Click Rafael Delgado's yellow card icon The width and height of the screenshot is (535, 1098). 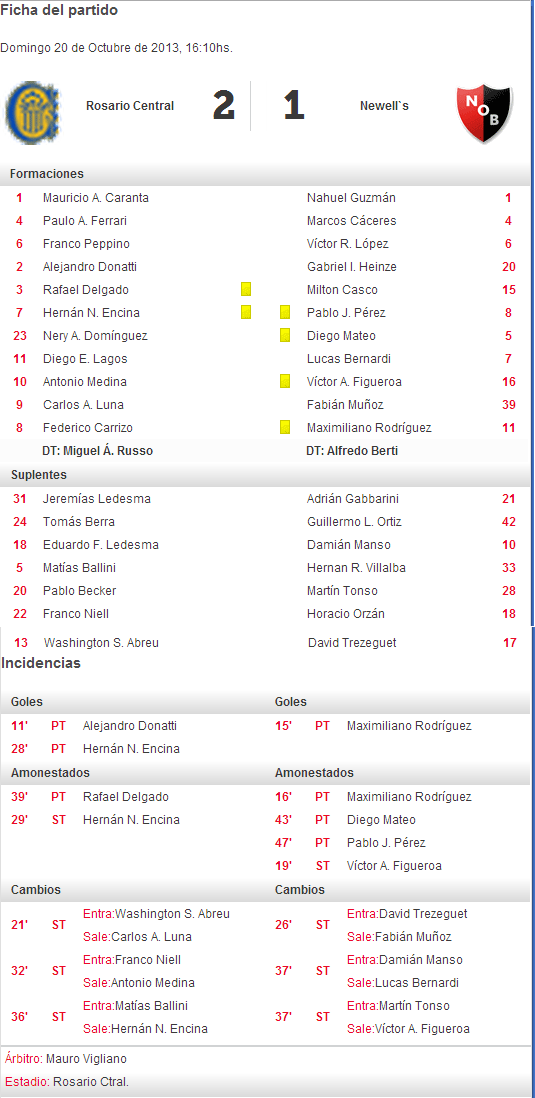[246, 289]
